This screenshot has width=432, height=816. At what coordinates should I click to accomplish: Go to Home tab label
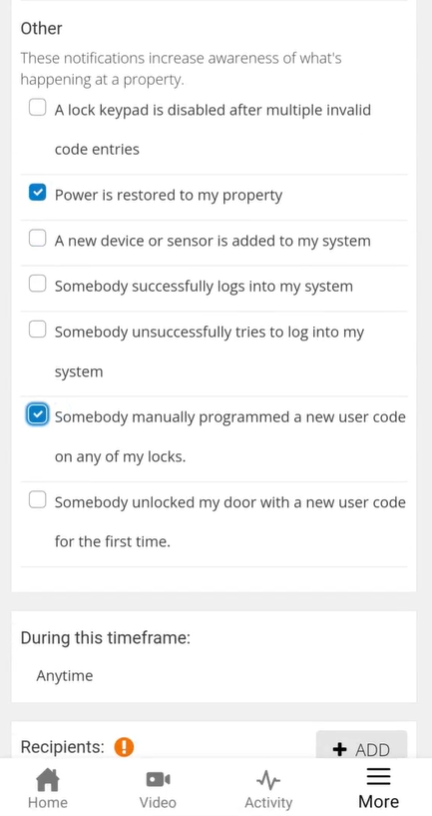(47, 802)
